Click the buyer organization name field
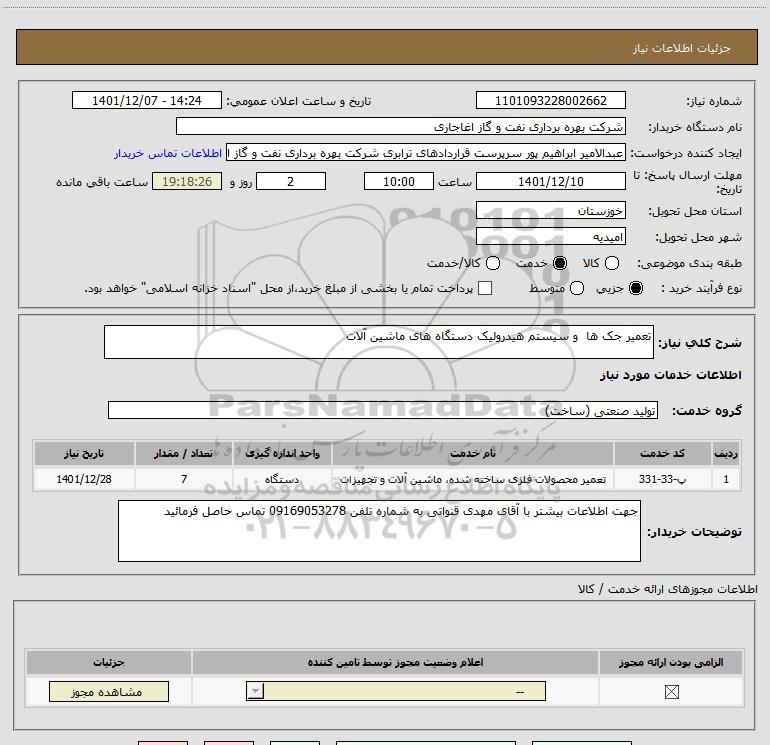The height and width of the screenshot is (745, 770). (401, 127)
